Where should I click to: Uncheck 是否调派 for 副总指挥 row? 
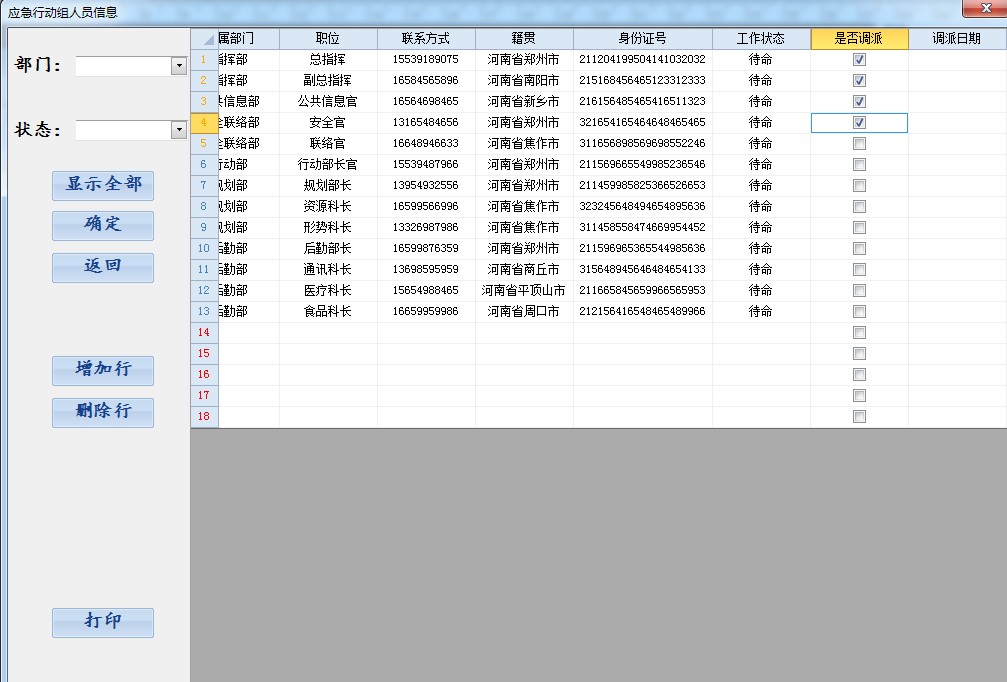coord(859,80)
